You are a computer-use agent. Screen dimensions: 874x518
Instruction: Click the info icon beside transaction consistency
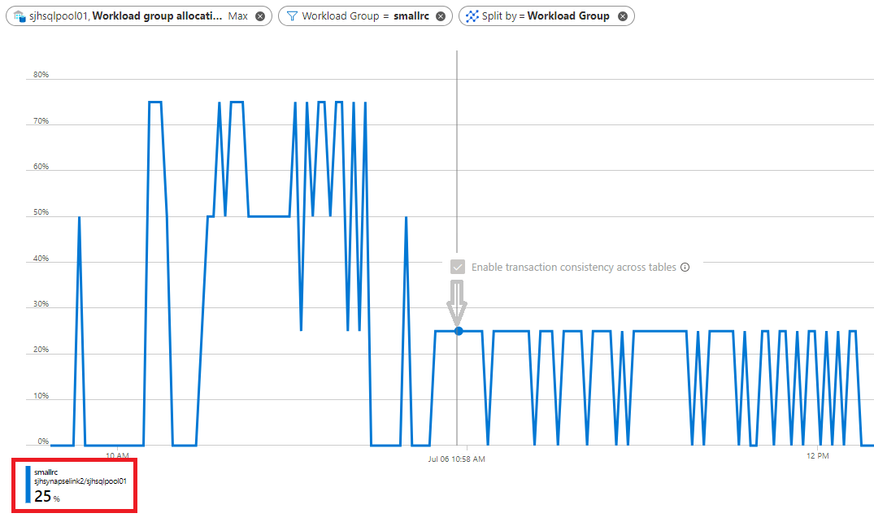(x=685, y=267)
